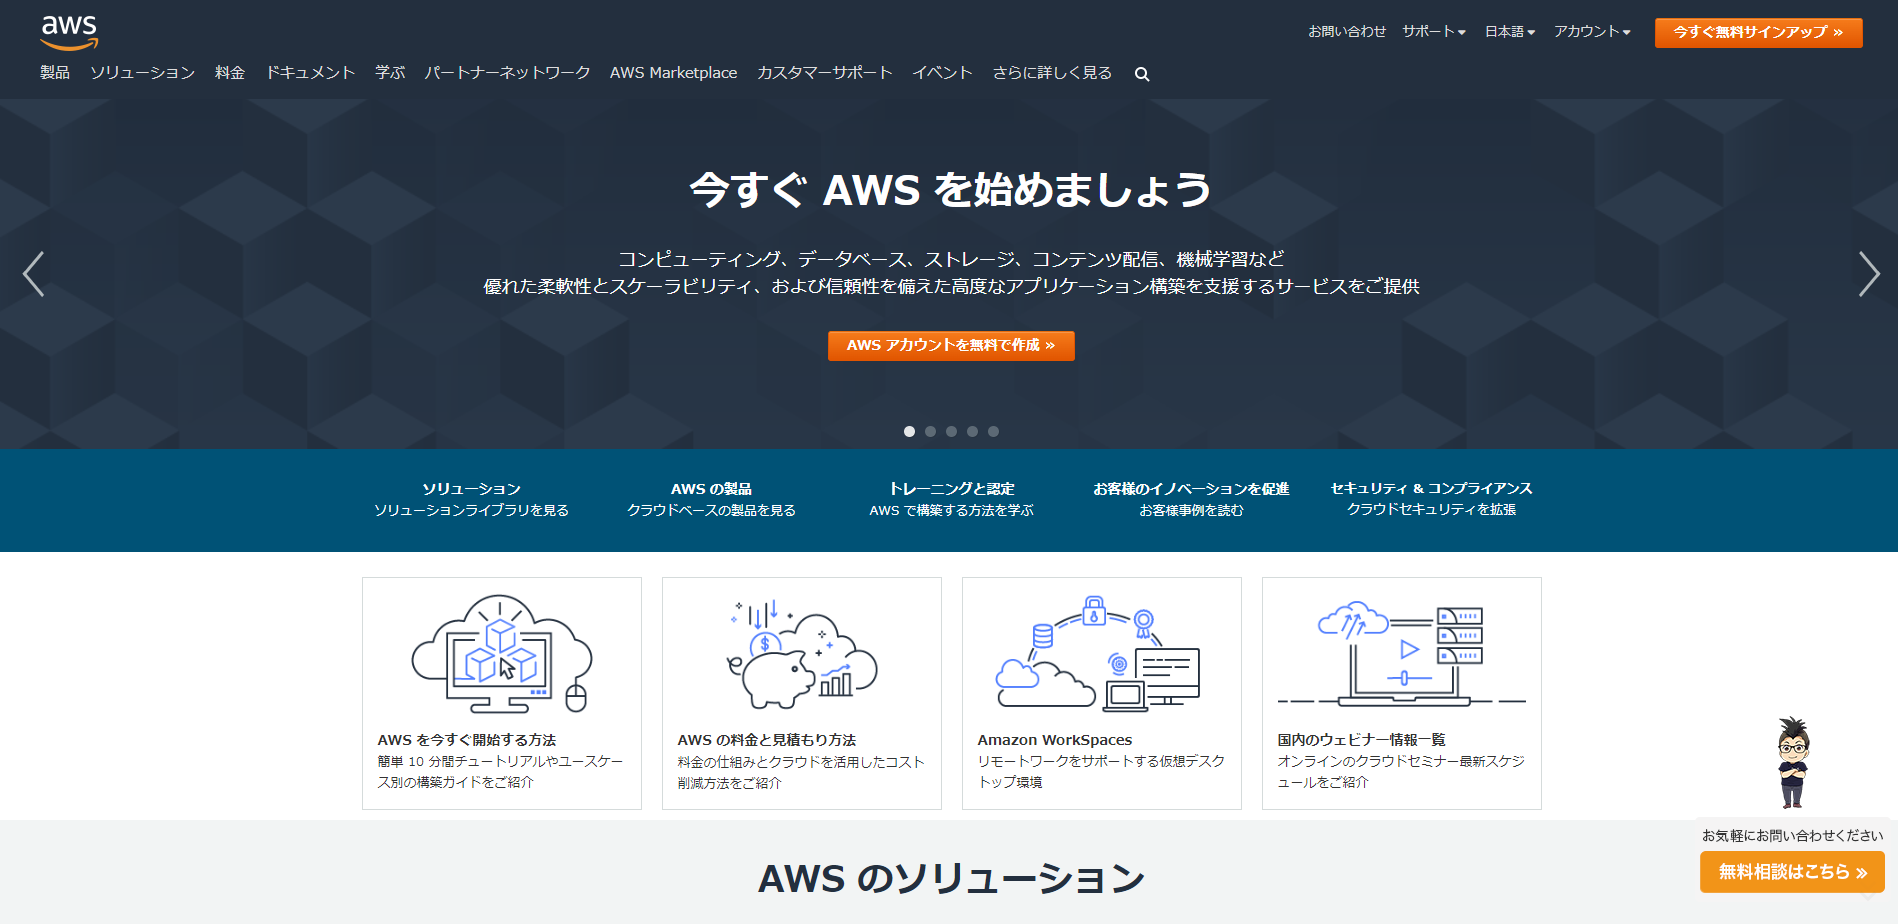Viewport: 1898px width, 924px height.
Task: Open the 日本語 language dropdown
Action: point(1510,32)
